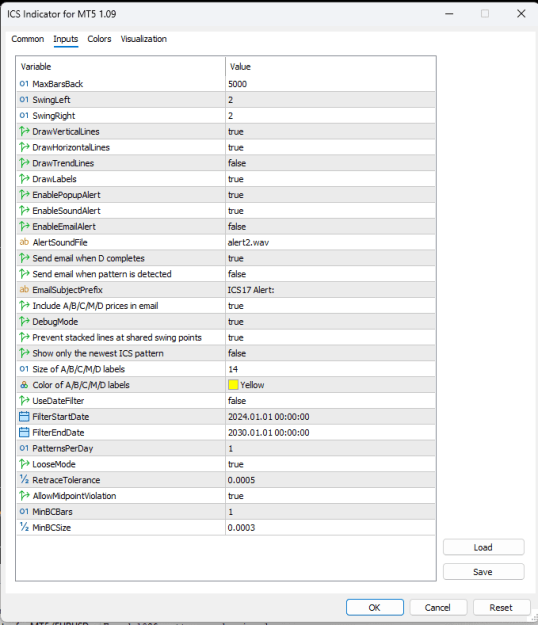Click the fraction icon beside MinBCSize
Viewport: 538px width, 625px height.
coord(24,527)
